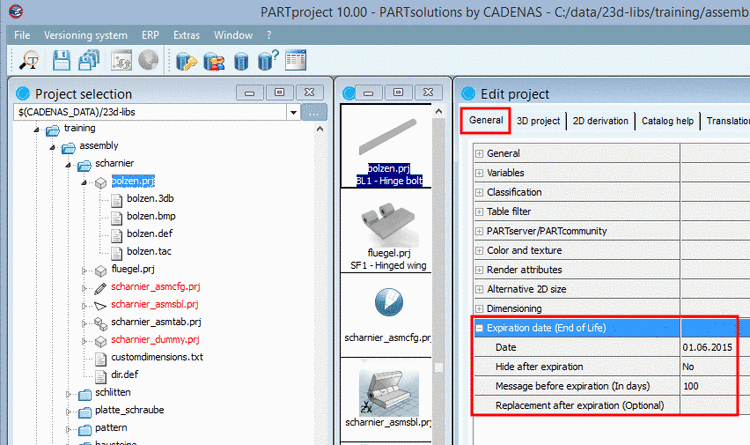Click the grayed settings panel toolbar icon
This screenshot has height=445, width=750.
tap(121, 60)
